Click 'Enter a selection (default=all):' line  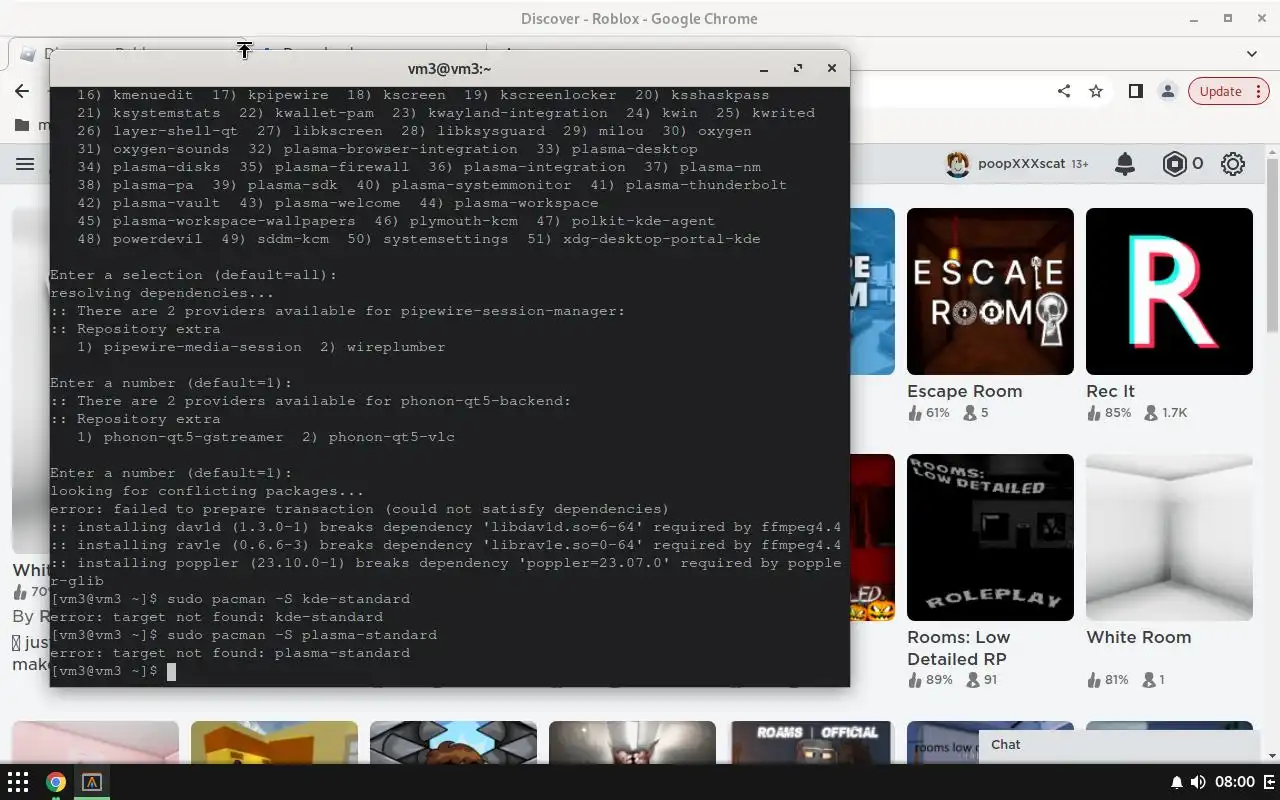194,275
